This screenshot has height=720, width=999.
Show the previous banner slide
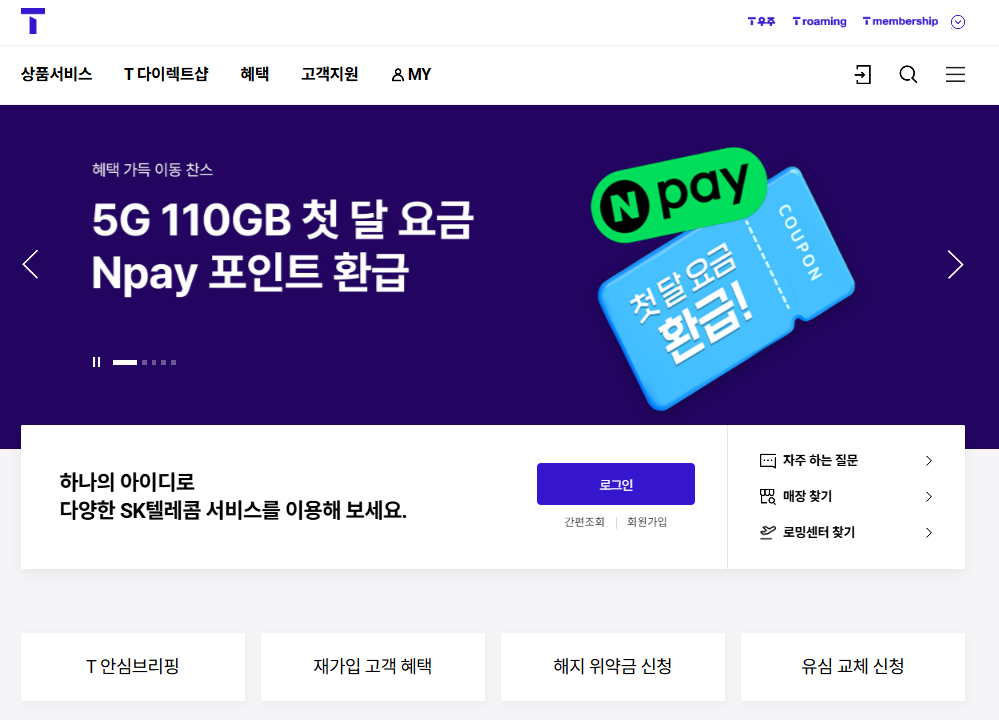click(31, 264)
